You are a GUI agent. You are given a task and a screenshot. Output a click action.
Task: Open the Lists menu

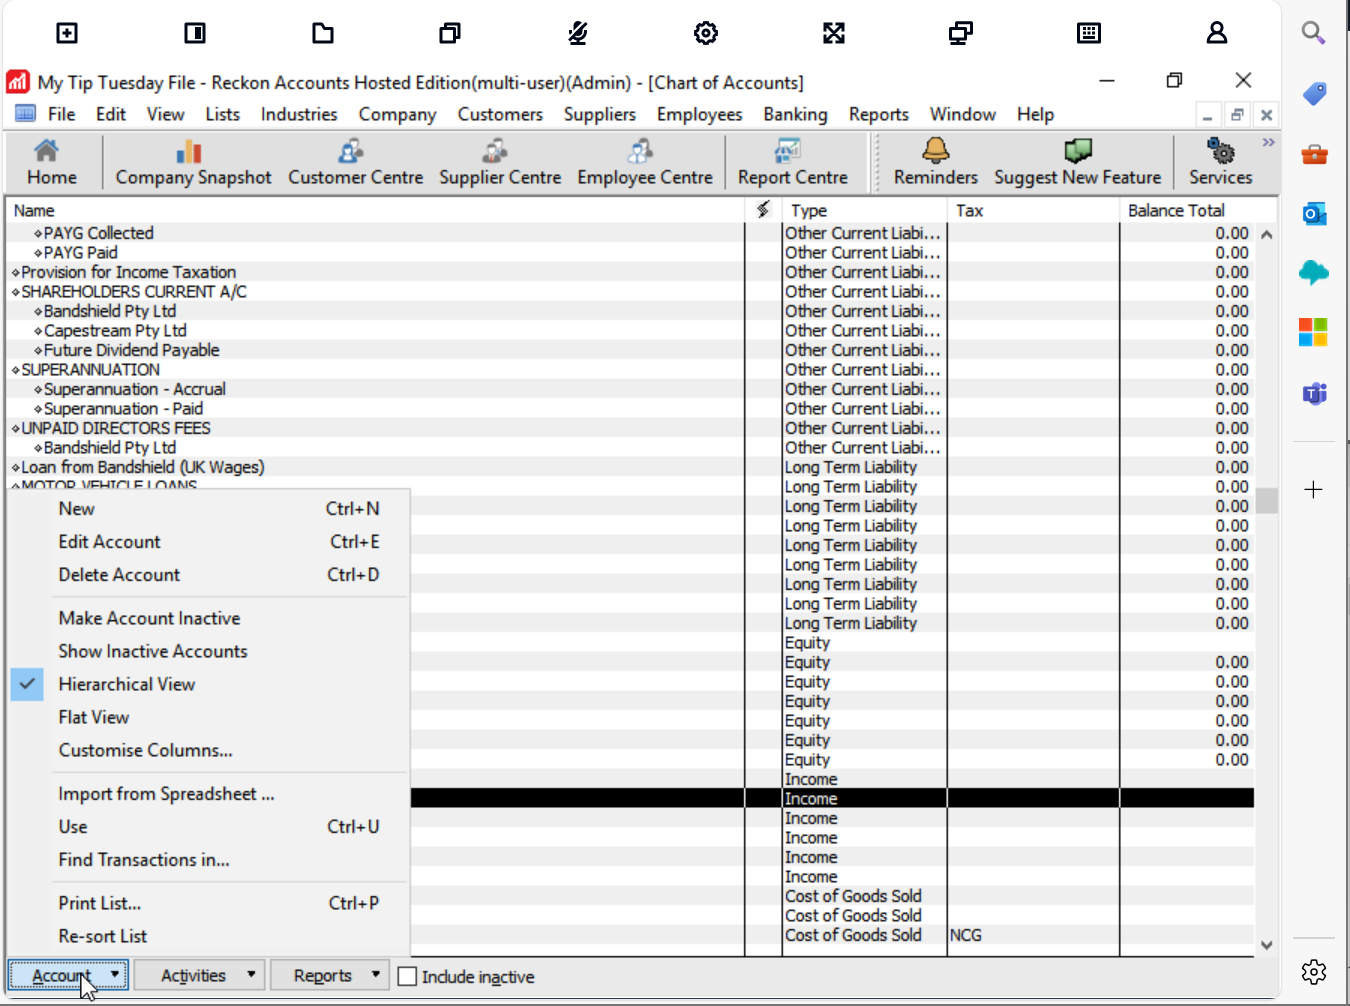[222, 114]
